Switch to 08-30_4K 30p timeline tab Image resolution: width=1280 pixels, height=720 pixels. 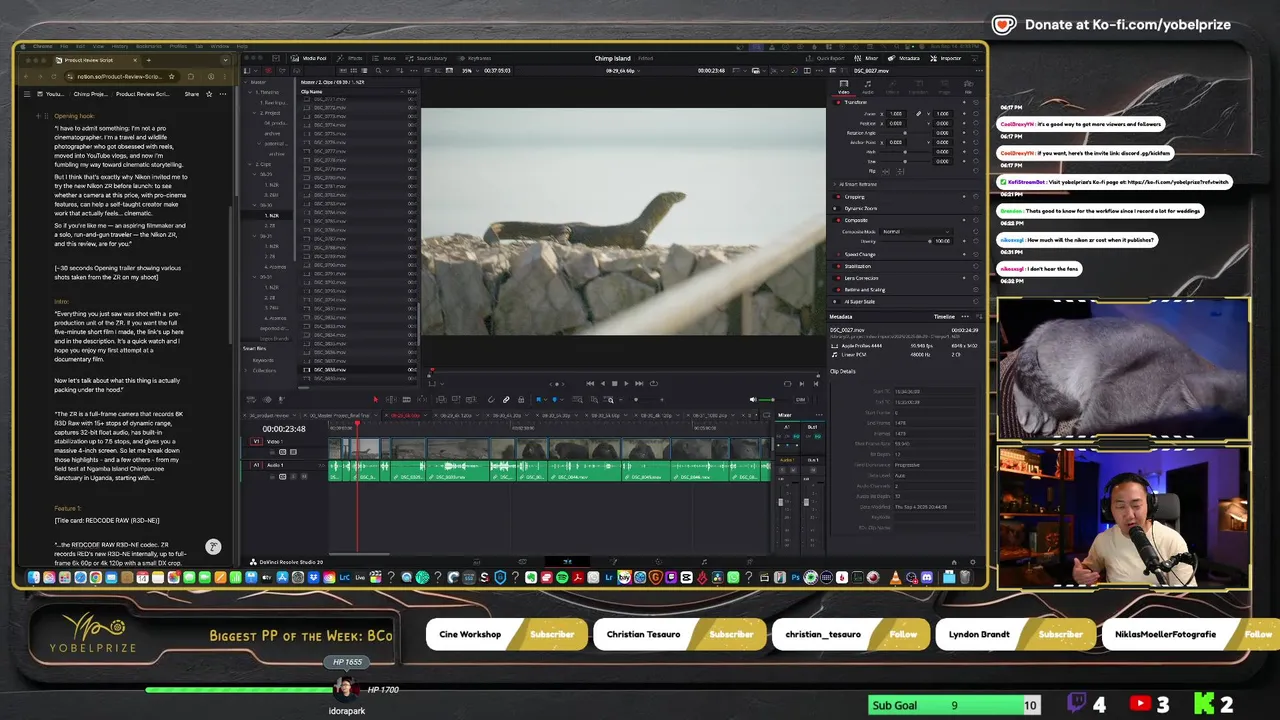pyautogui.click(x=507, y=415)
